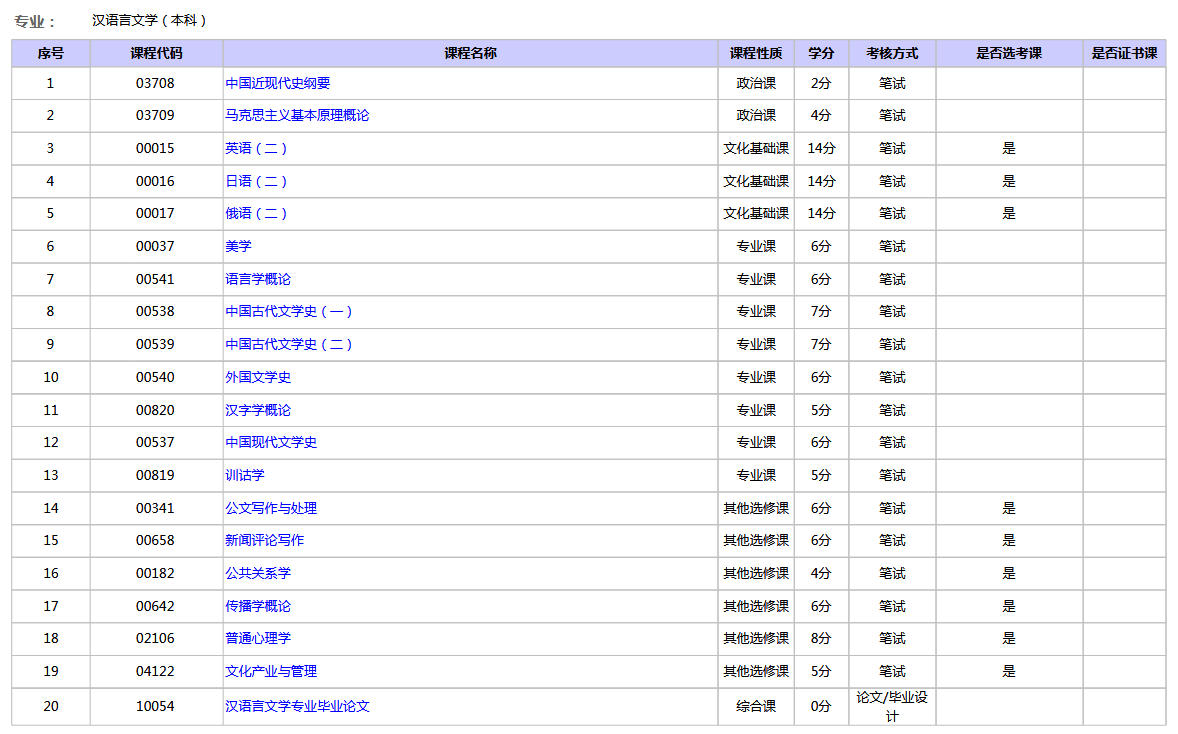Viewport: 1178px width, 734px height.
Task: Open the 传播学概论 course page
Action: 258,606
